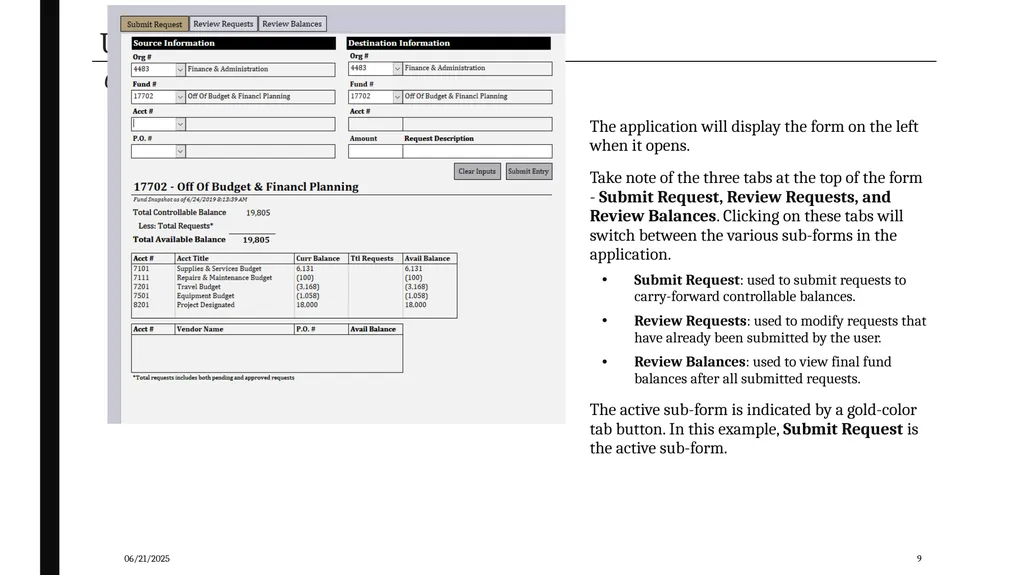Click the 17702 - Off Of Budget heading
This screenshot has width=1024, height=575.
[x=246, y=187]
